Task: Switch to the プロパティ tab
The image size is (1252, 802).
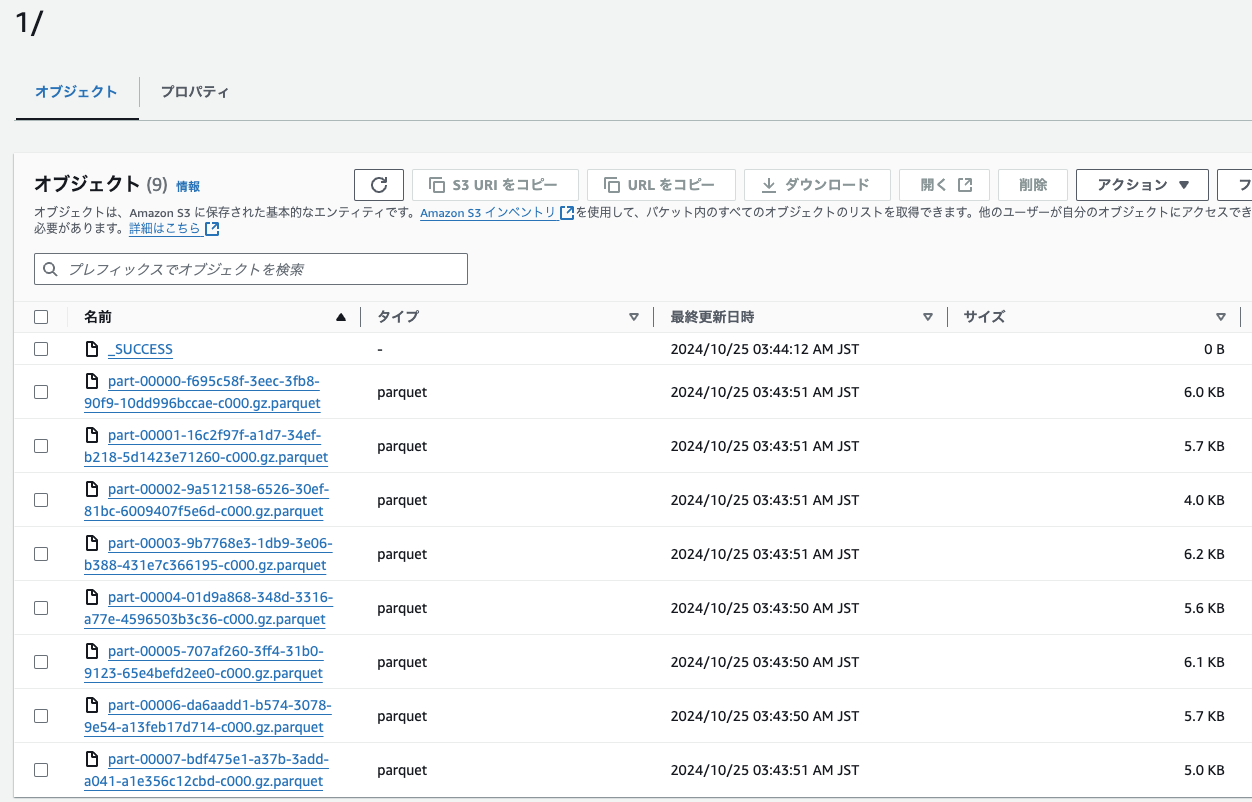Action: [195, 92]
